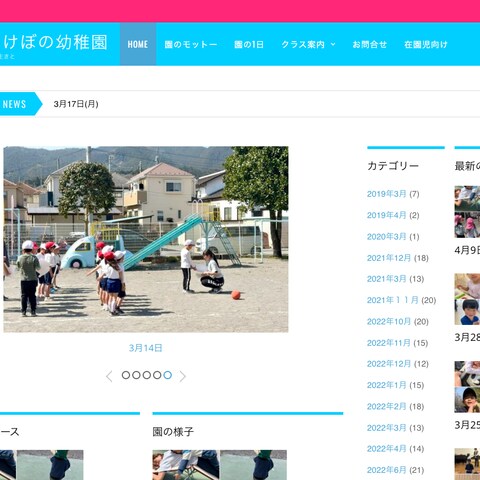Open the 3月17日(月) news item
The image size is (480, 480).
pyautogui.click(x=76, y=104)
